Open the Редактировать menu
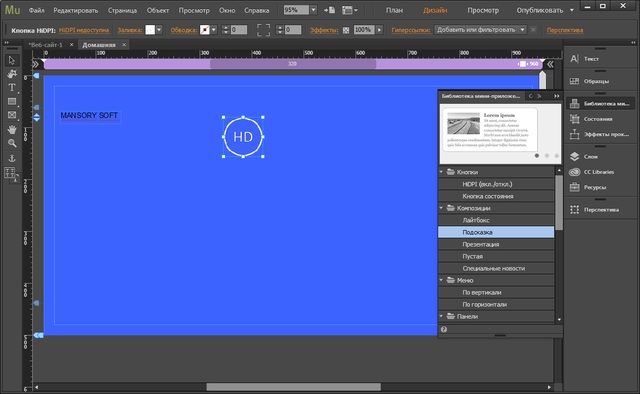 click(76, 10)
